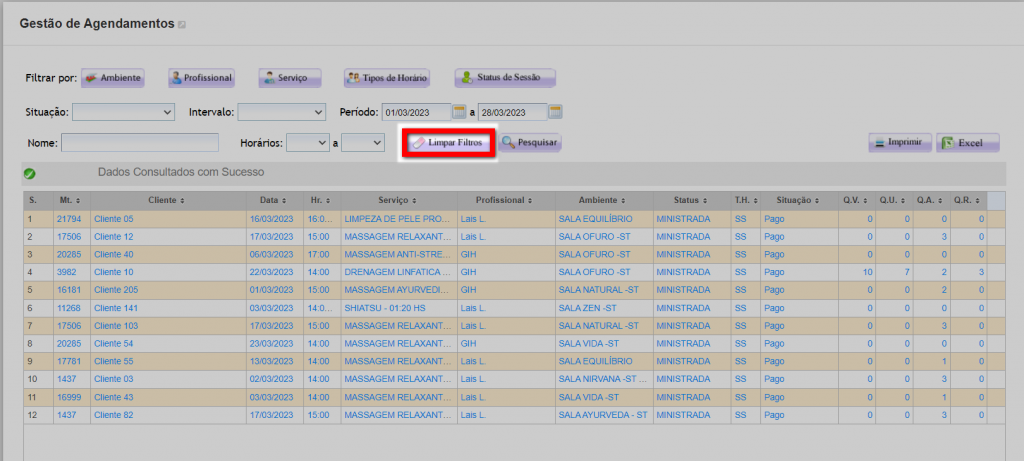Open the Profissional filter
Image resolution: width=1024 pixels, height=461 pixels.
[x=200, y=78]
